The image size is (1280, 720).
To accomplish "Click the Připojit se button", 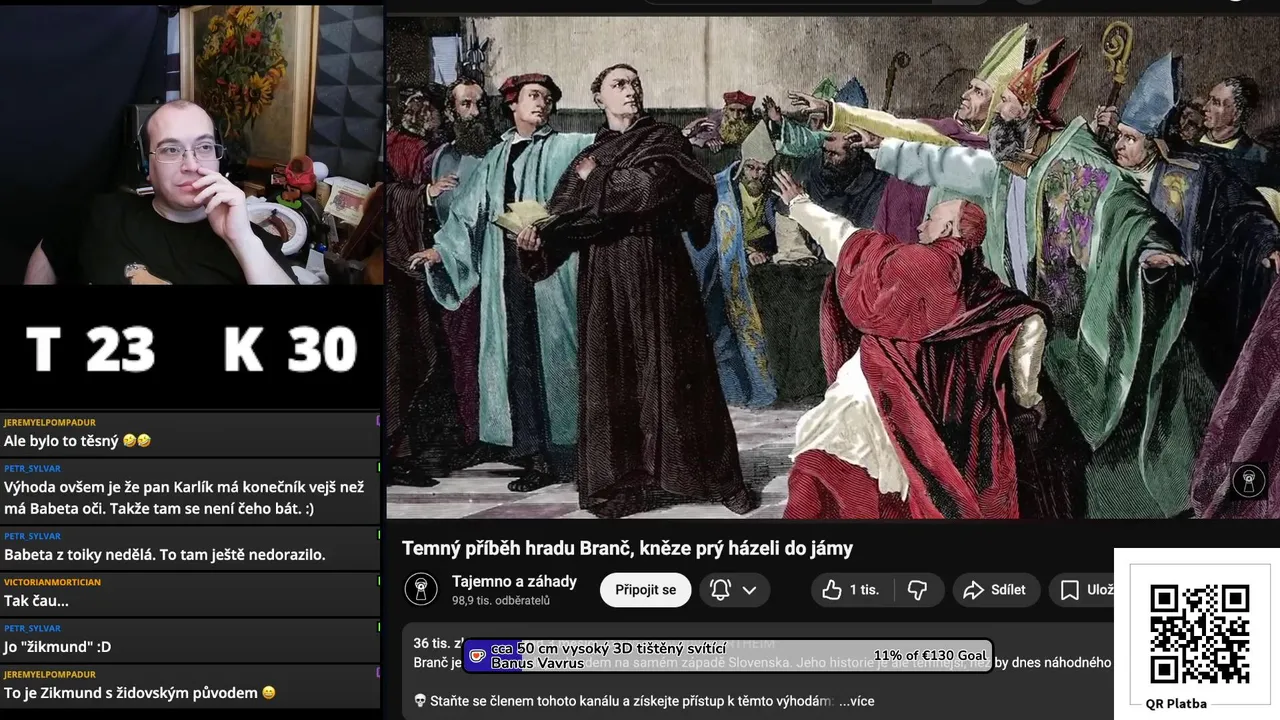I will [x=646, y=590].
